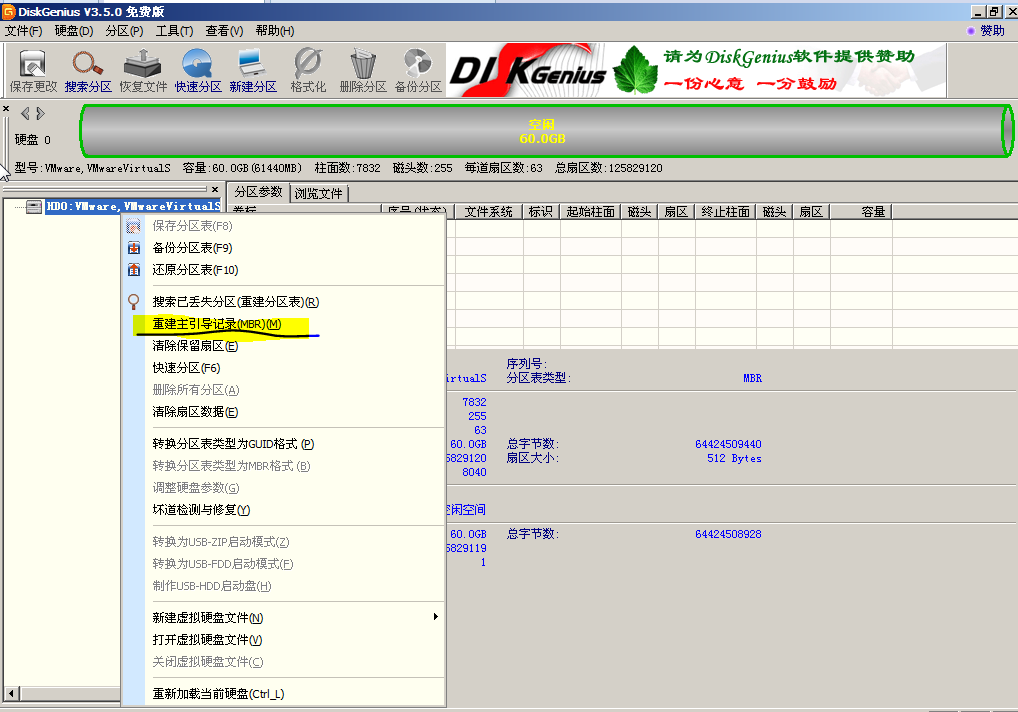The width and height of the screenshot is (1018, 712).
Task: Click the 备份分区 backup partition icon
Action: click(417, 70)
